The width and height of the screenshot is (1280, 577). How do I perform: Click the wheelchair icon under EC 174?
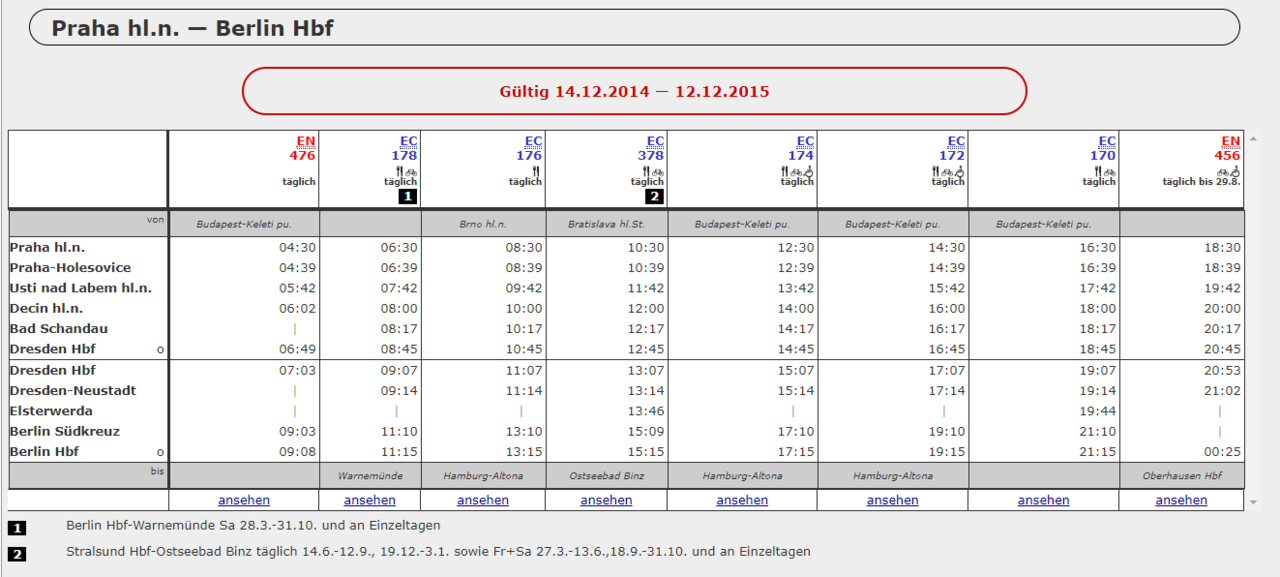point(809,171)
